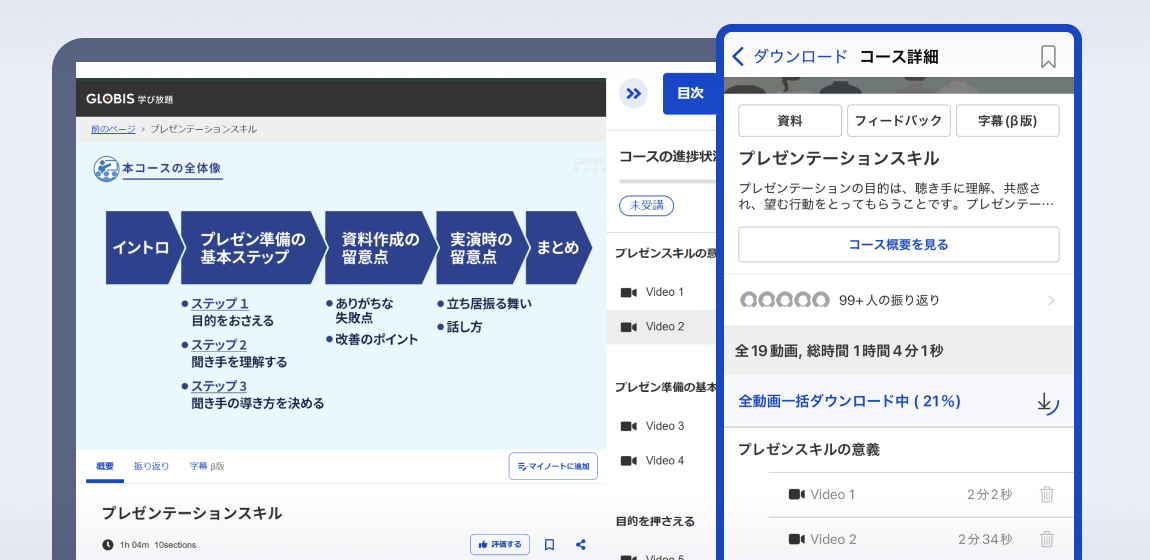Delete downloaded Video 1 with trash icon
Viewport: 1150px width, 560px height.
(1047, 494)
